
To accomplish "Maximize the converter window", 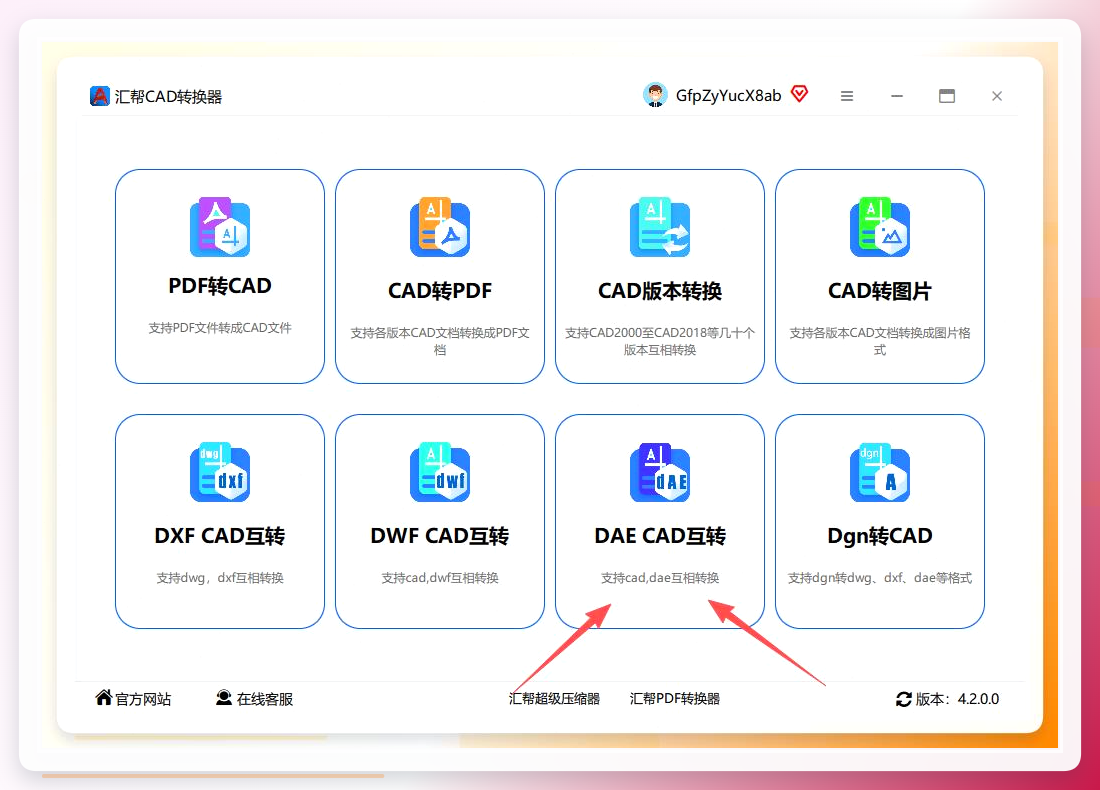I will (947, 96).
